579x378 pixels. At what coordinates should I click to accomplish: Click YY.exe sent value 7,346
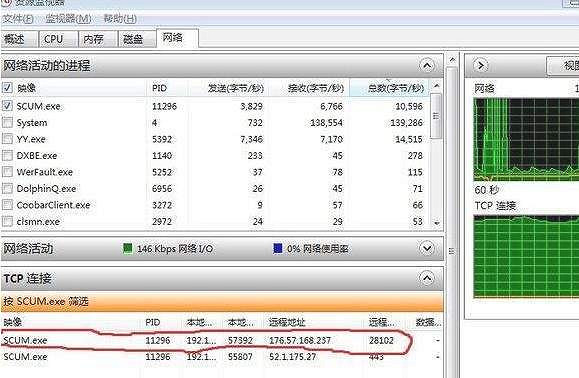point(251,139)
